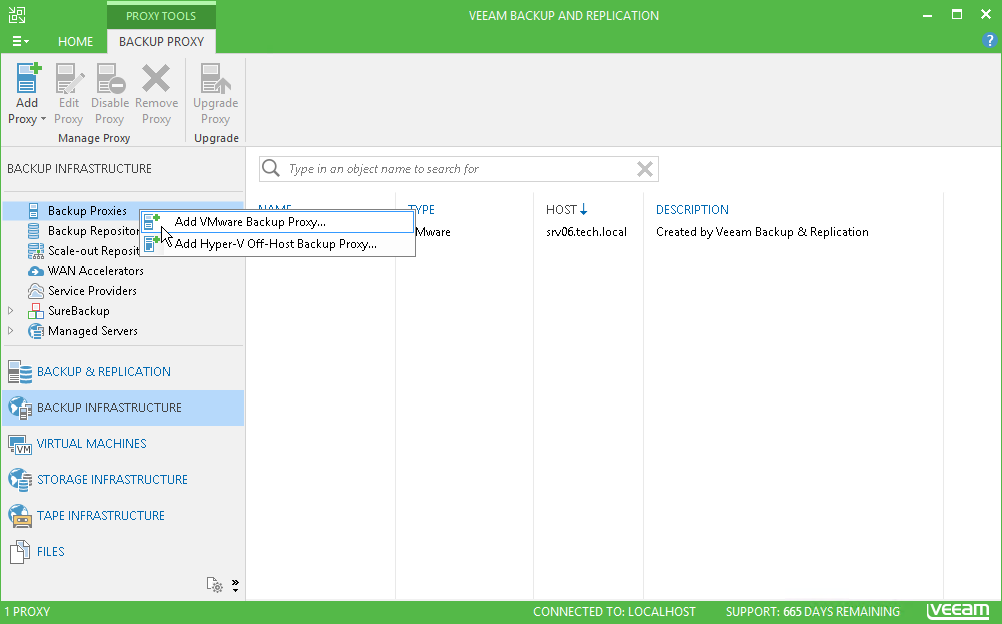
Task: Click the Backup Infrastructure view icon
Action: click(x=20, y=408)
